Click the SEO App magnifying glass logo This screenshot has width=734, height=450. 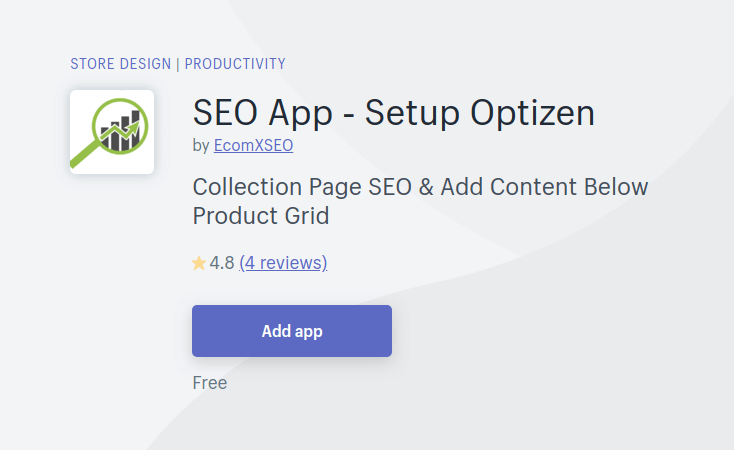click(x=112, y=132)
